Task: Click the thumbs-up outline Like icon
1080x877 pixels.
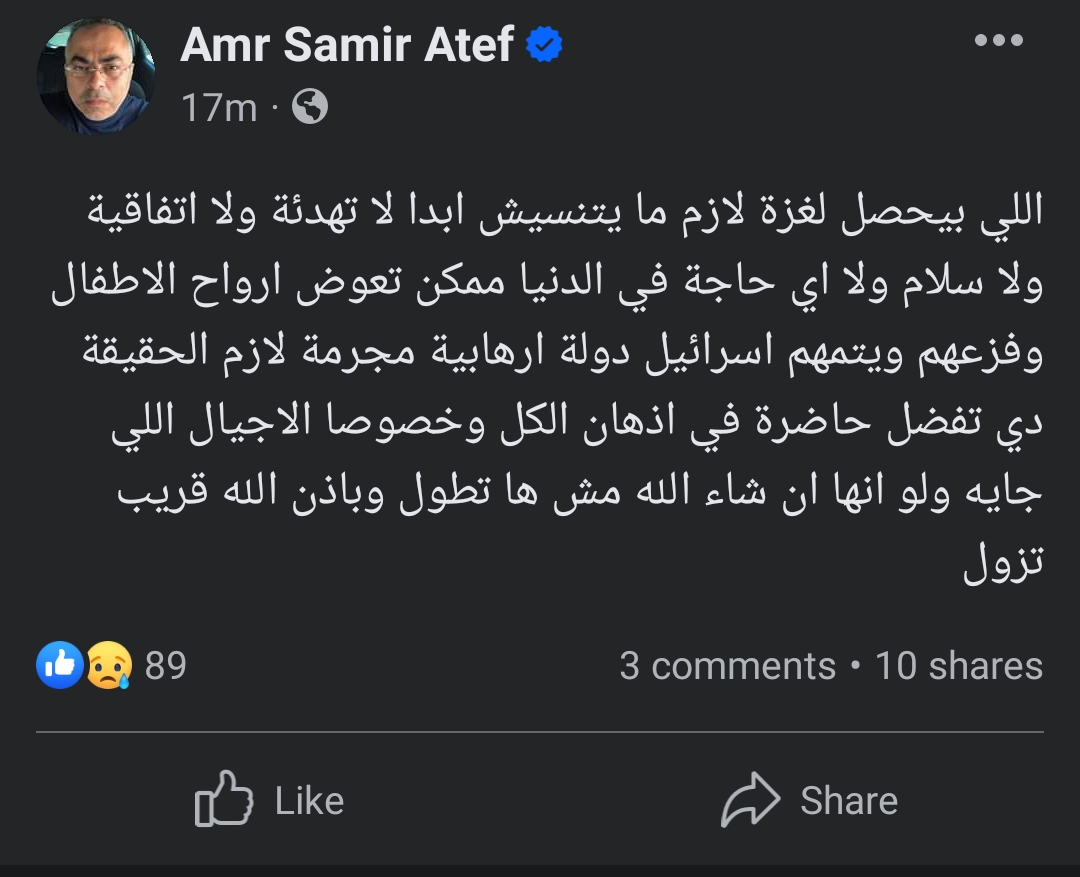Action: point(223,799)
